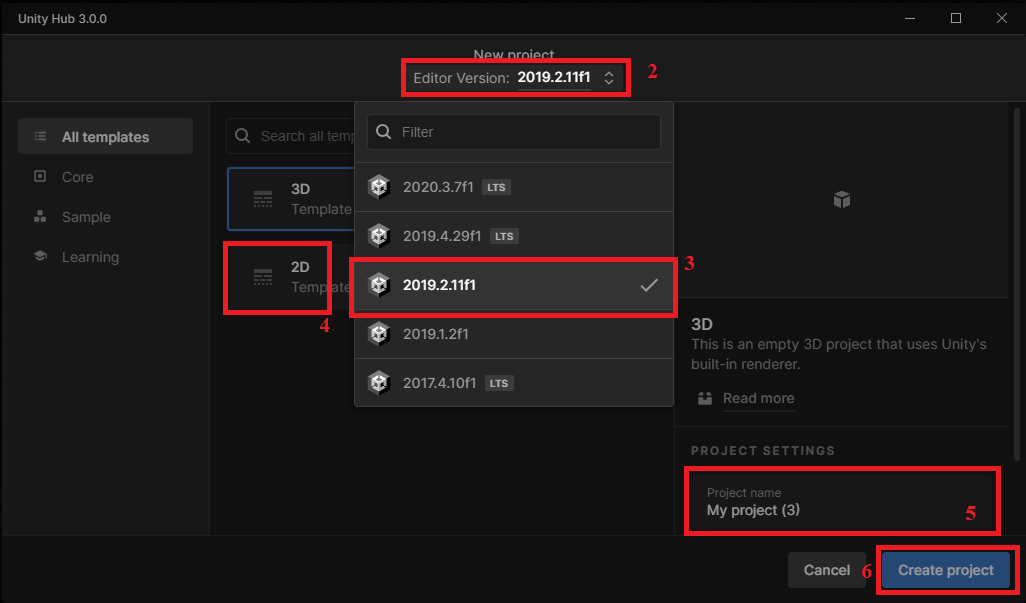Click the Learning graduation cap icon
Image resolution: width=1026 pixels, height=603 pixels.
pyautogui.click(x=40, y=256)
